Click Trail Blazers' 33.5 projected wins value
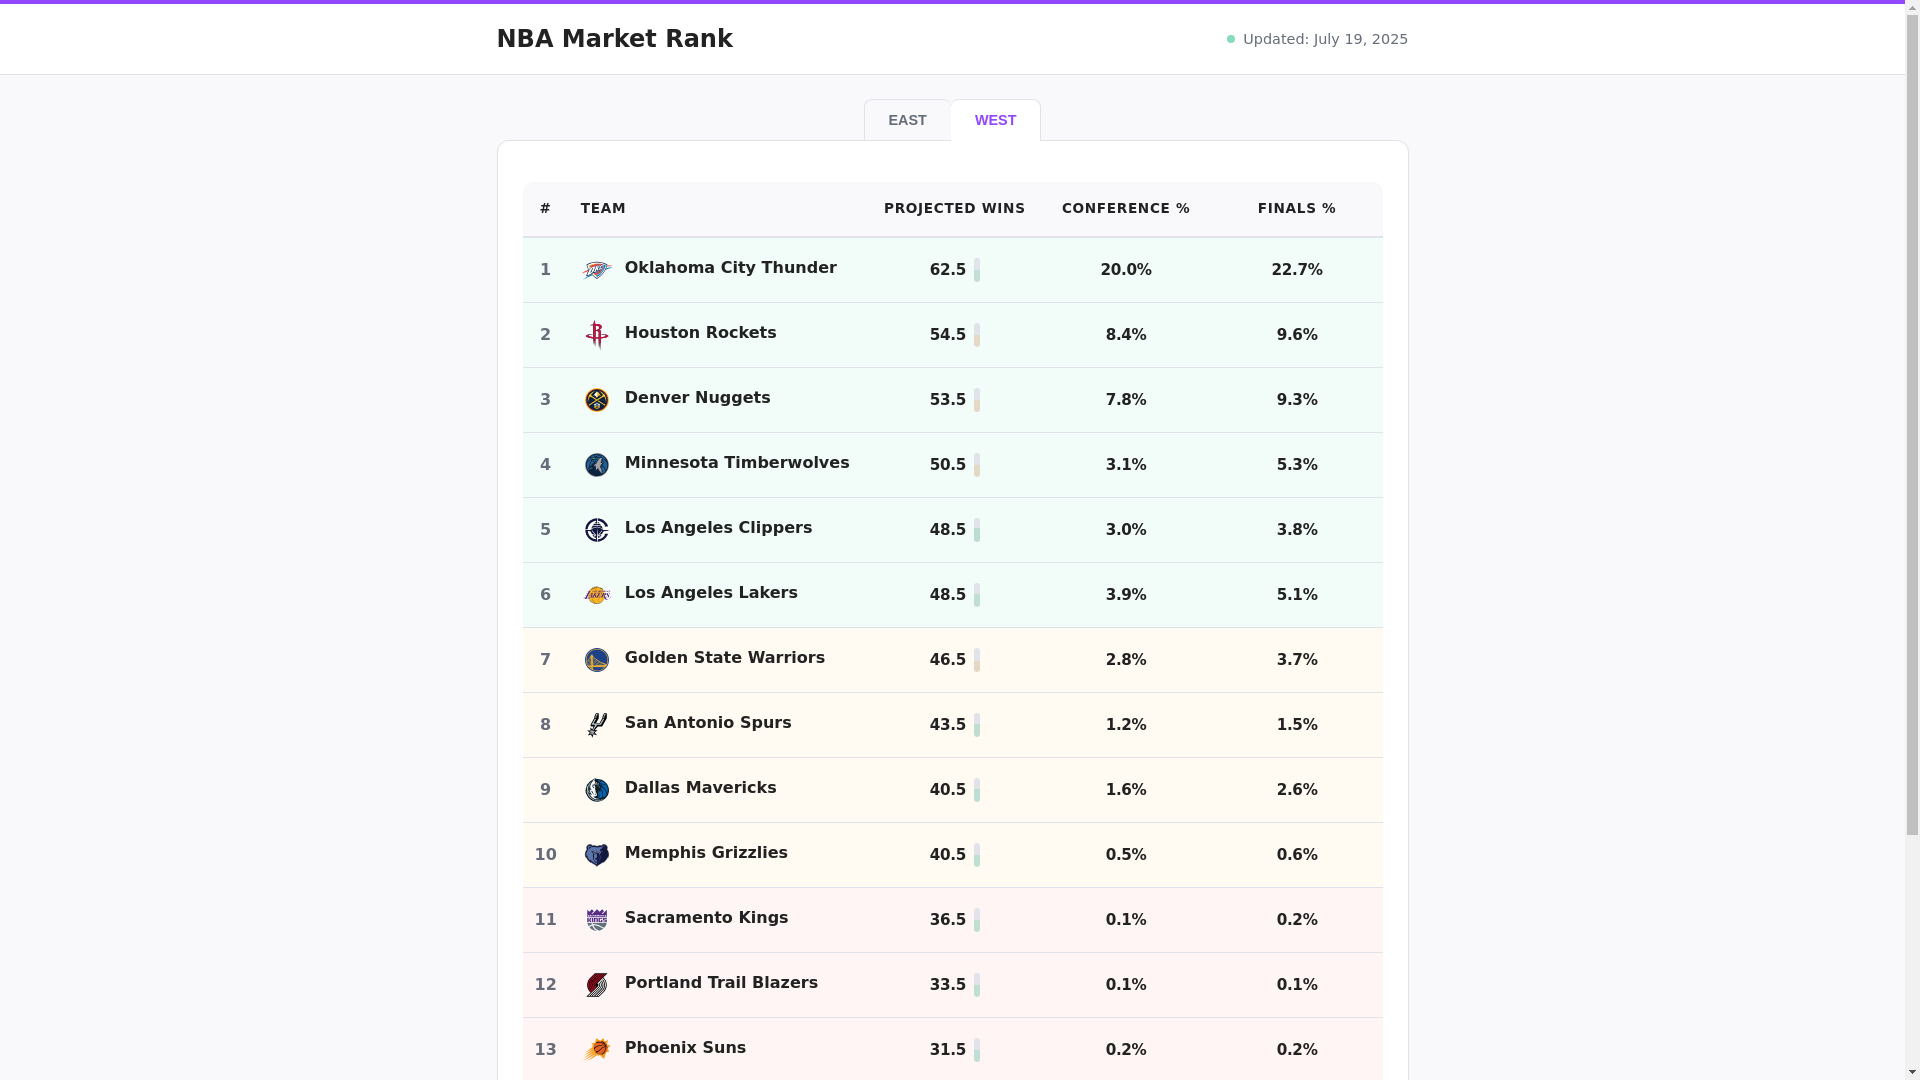Viewport: 1920px width, 1080px height. [x=947, y=985]
